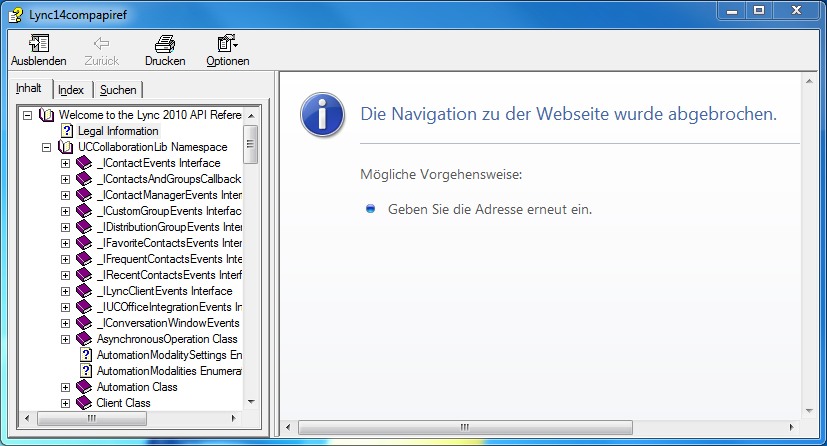The height and width of the screenshot is (446, 827).
Task: Click the Ausblenden (hide) toolbar icon
Action: 39,43
